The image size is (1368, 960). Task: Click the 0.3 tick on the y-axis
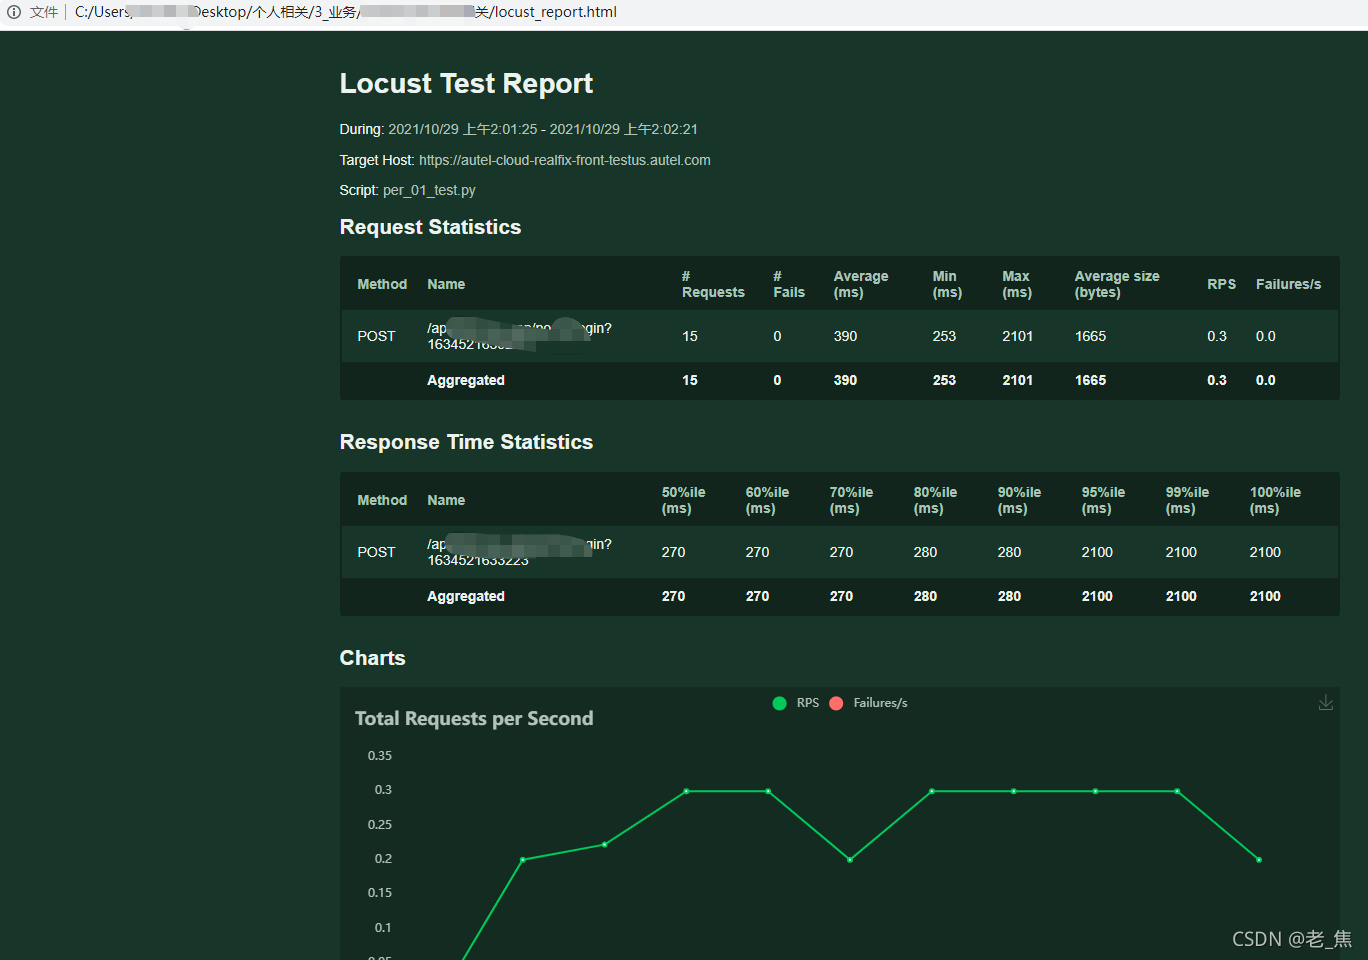pos(383,790)
